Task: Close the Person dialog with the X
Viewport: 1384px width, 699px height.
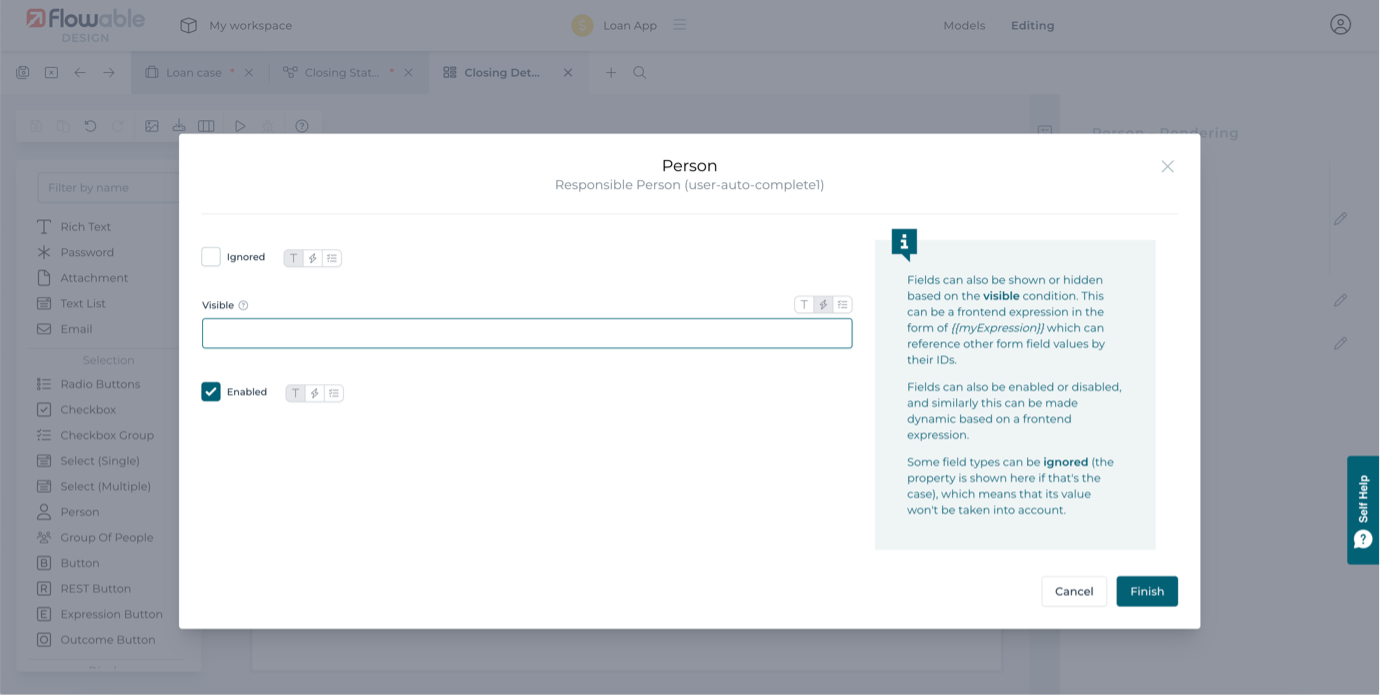Action: pos(1167,167)
